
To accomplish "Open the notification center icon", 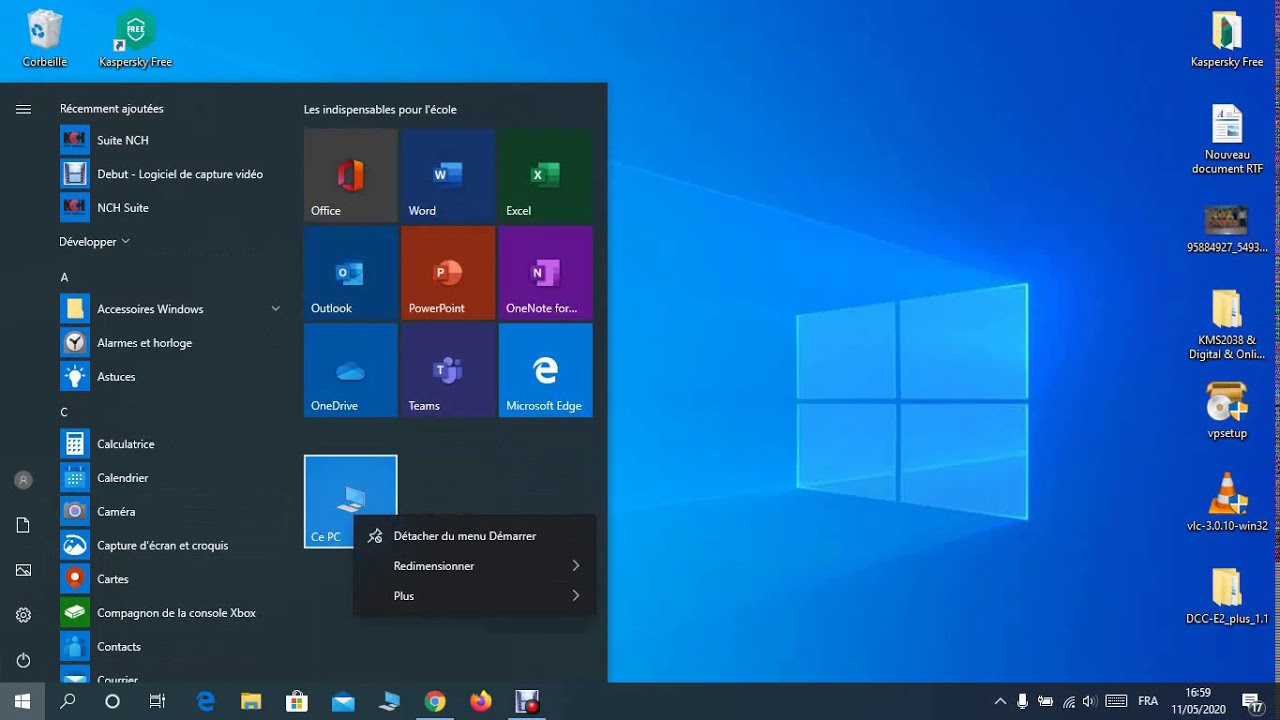I will (1252, 701).
